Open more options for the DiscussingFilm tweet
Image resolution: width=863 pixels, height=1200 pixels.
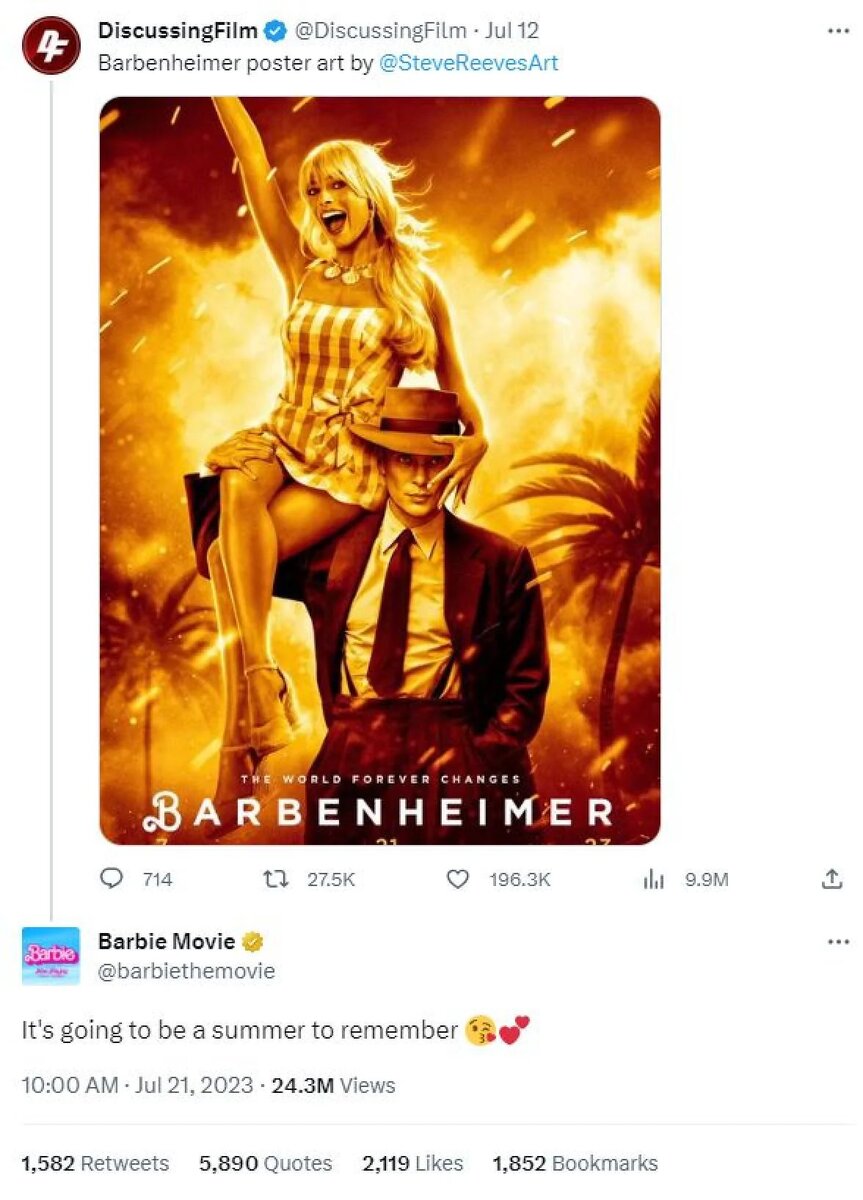point(838,31)
